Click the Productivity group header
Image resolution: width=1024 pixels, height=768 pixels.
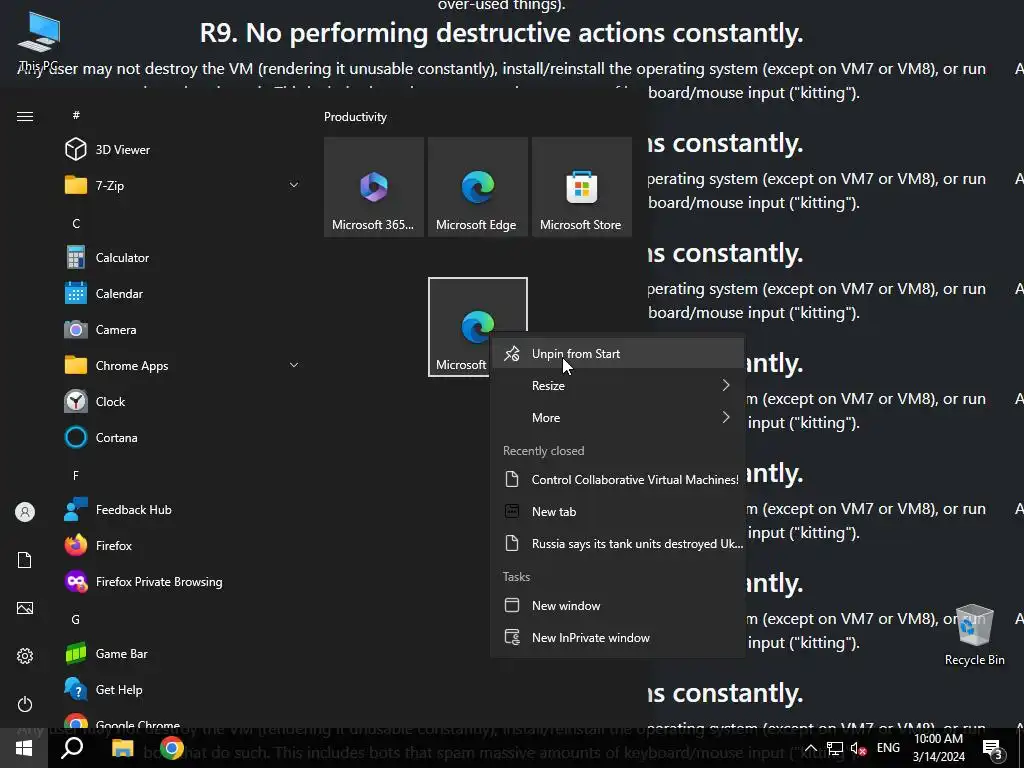pos(355,117)
